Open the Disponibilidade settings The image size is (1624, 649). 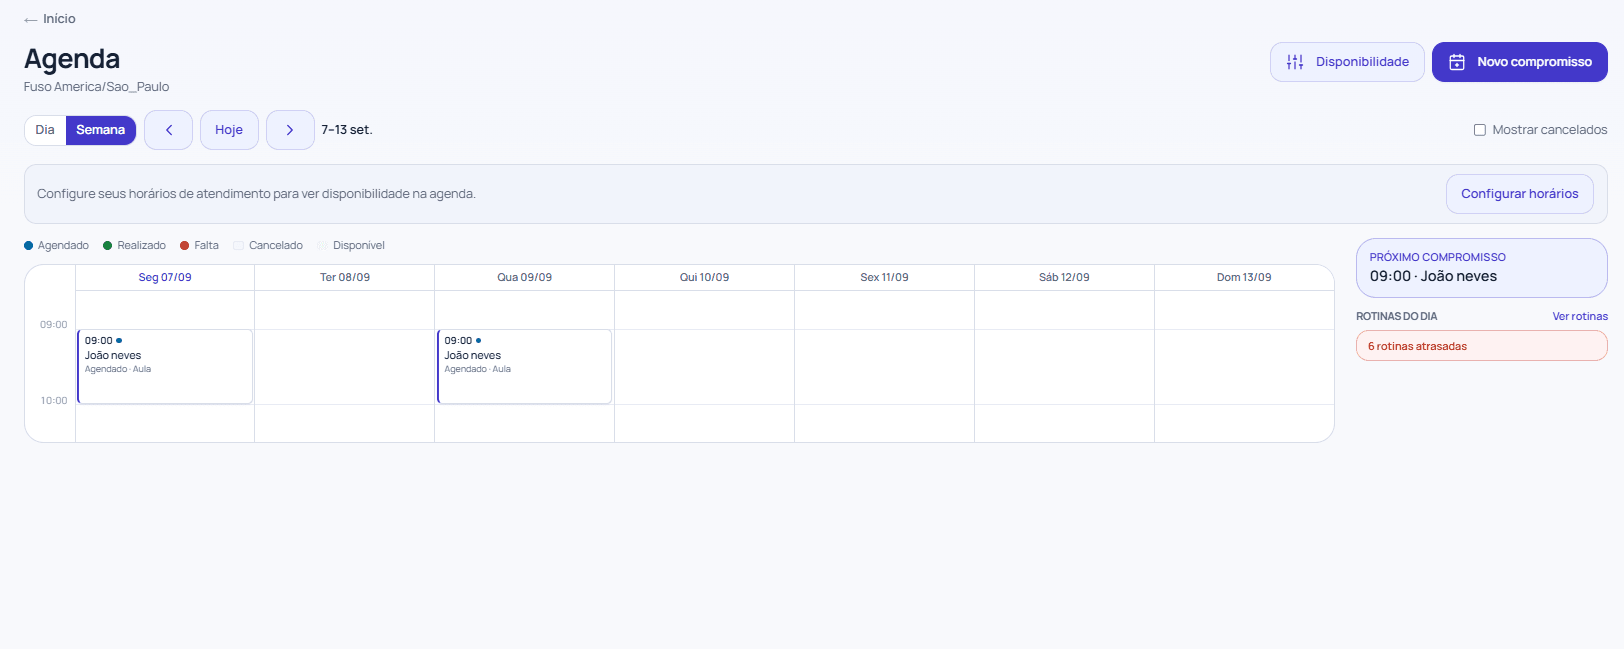click(1347, 62)
